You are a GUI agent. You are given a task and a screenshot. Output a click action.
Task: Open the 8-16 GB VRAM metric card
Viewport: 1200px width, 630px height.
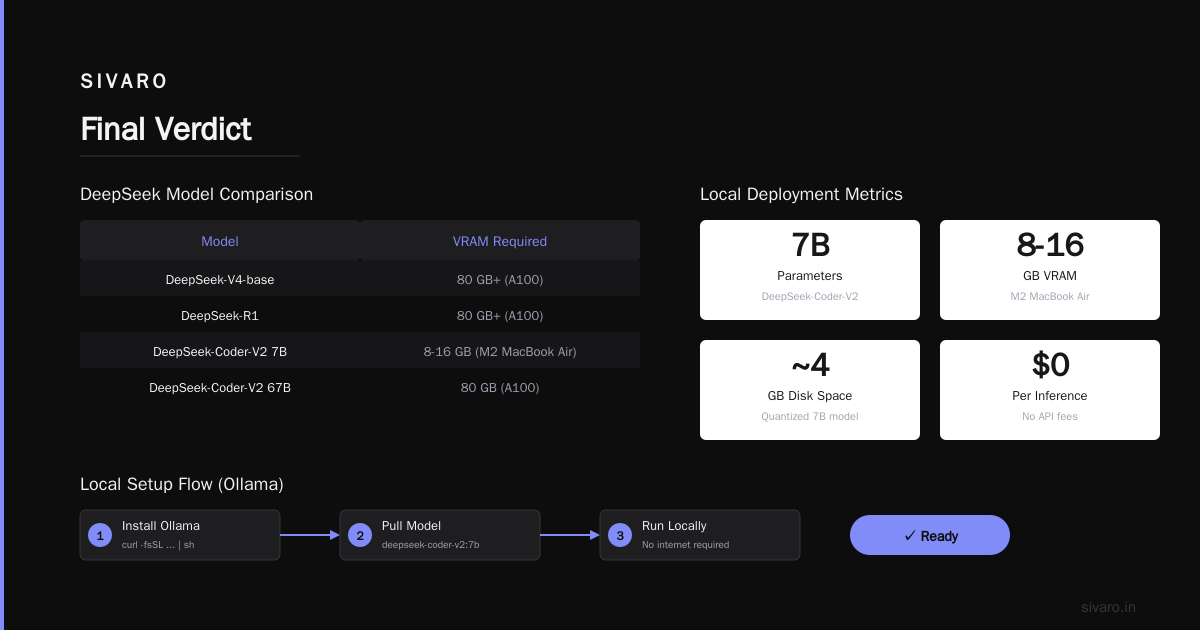pyautogui.click(x=1050, y=270)
